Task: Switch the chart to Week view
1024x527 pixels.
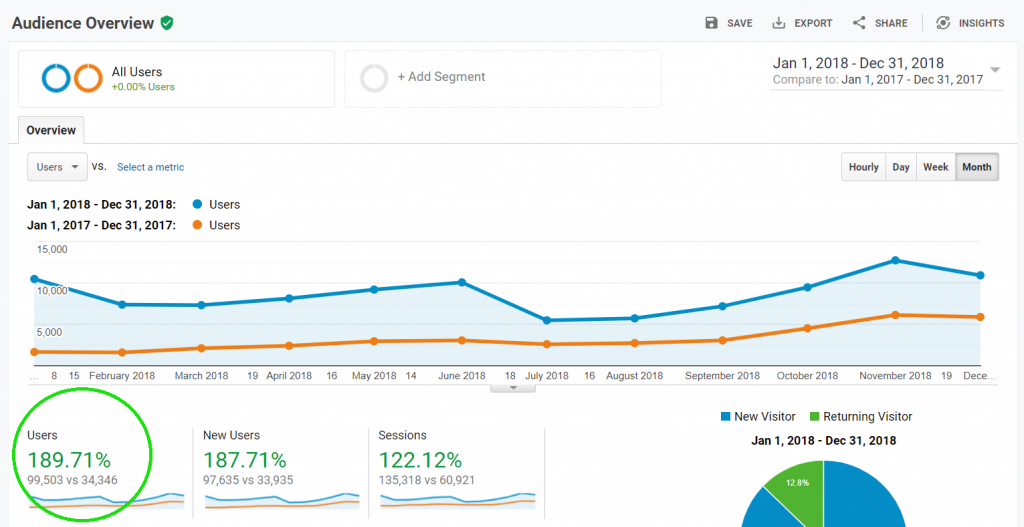Action: coord(935,167)
